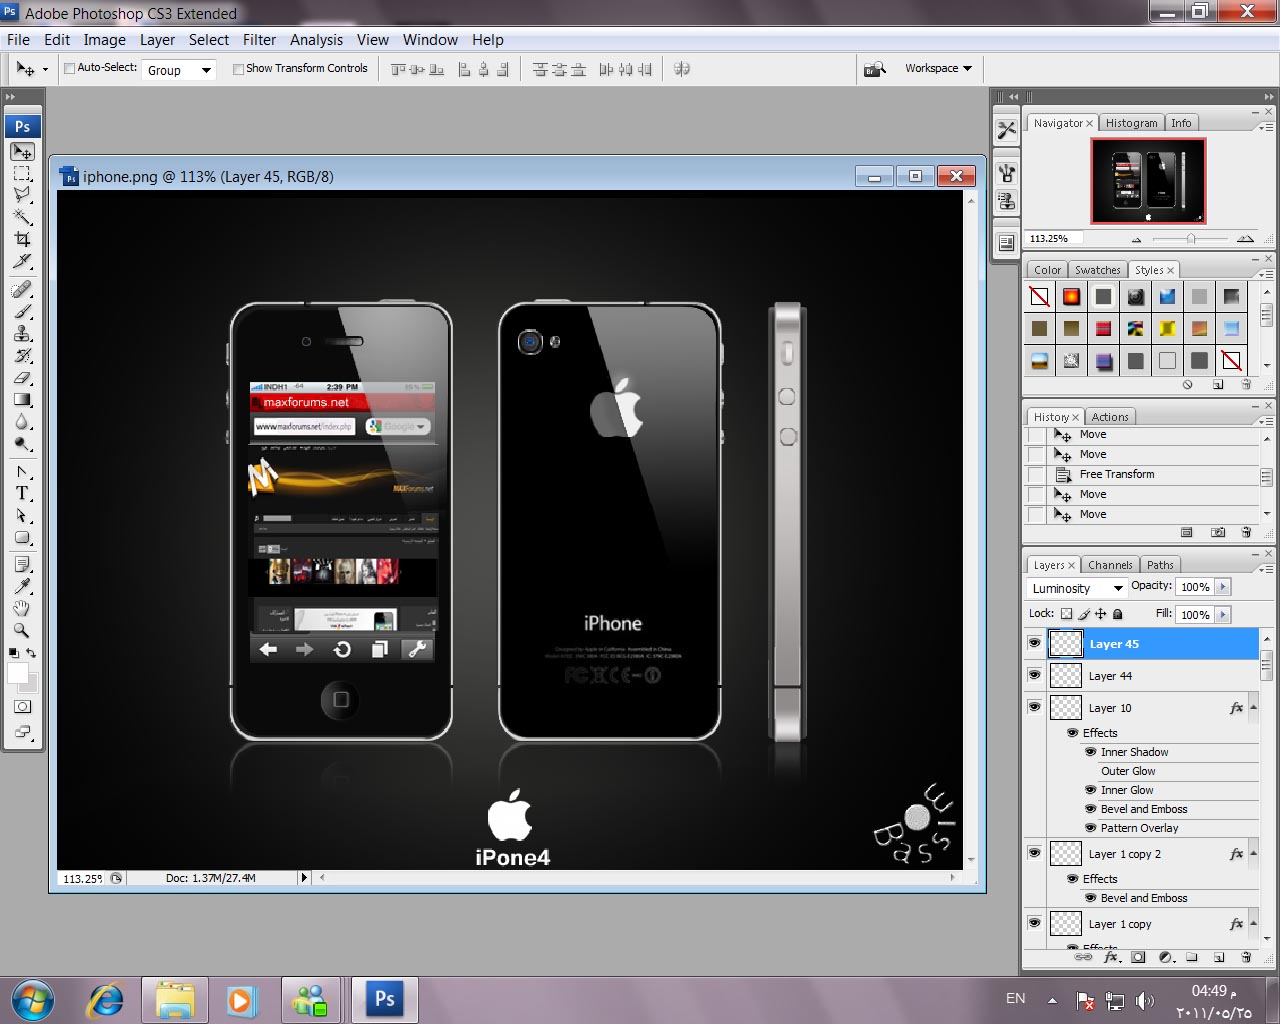
Task: Select the Brush tool
Action: click(22, 312)
